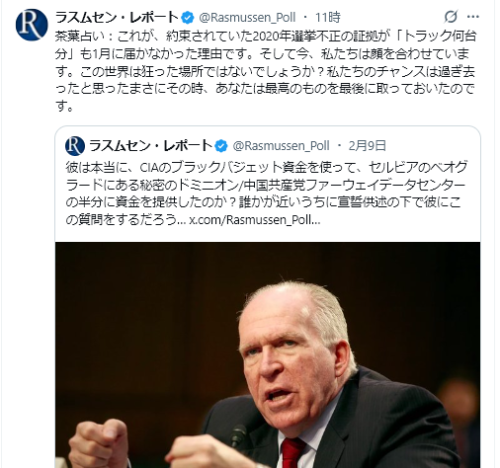Click the blue verified badge on main post
The width and height of the screenshot is (500, 468).
(188, 18)
